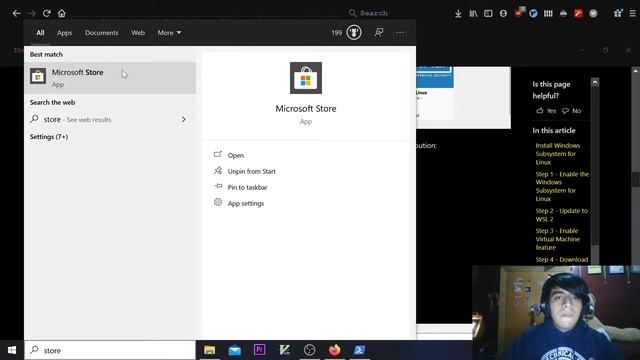The height and width of the screenshot is (360, 640).
Task: Open the red pencil extension icon
Action: pos(578,13)
